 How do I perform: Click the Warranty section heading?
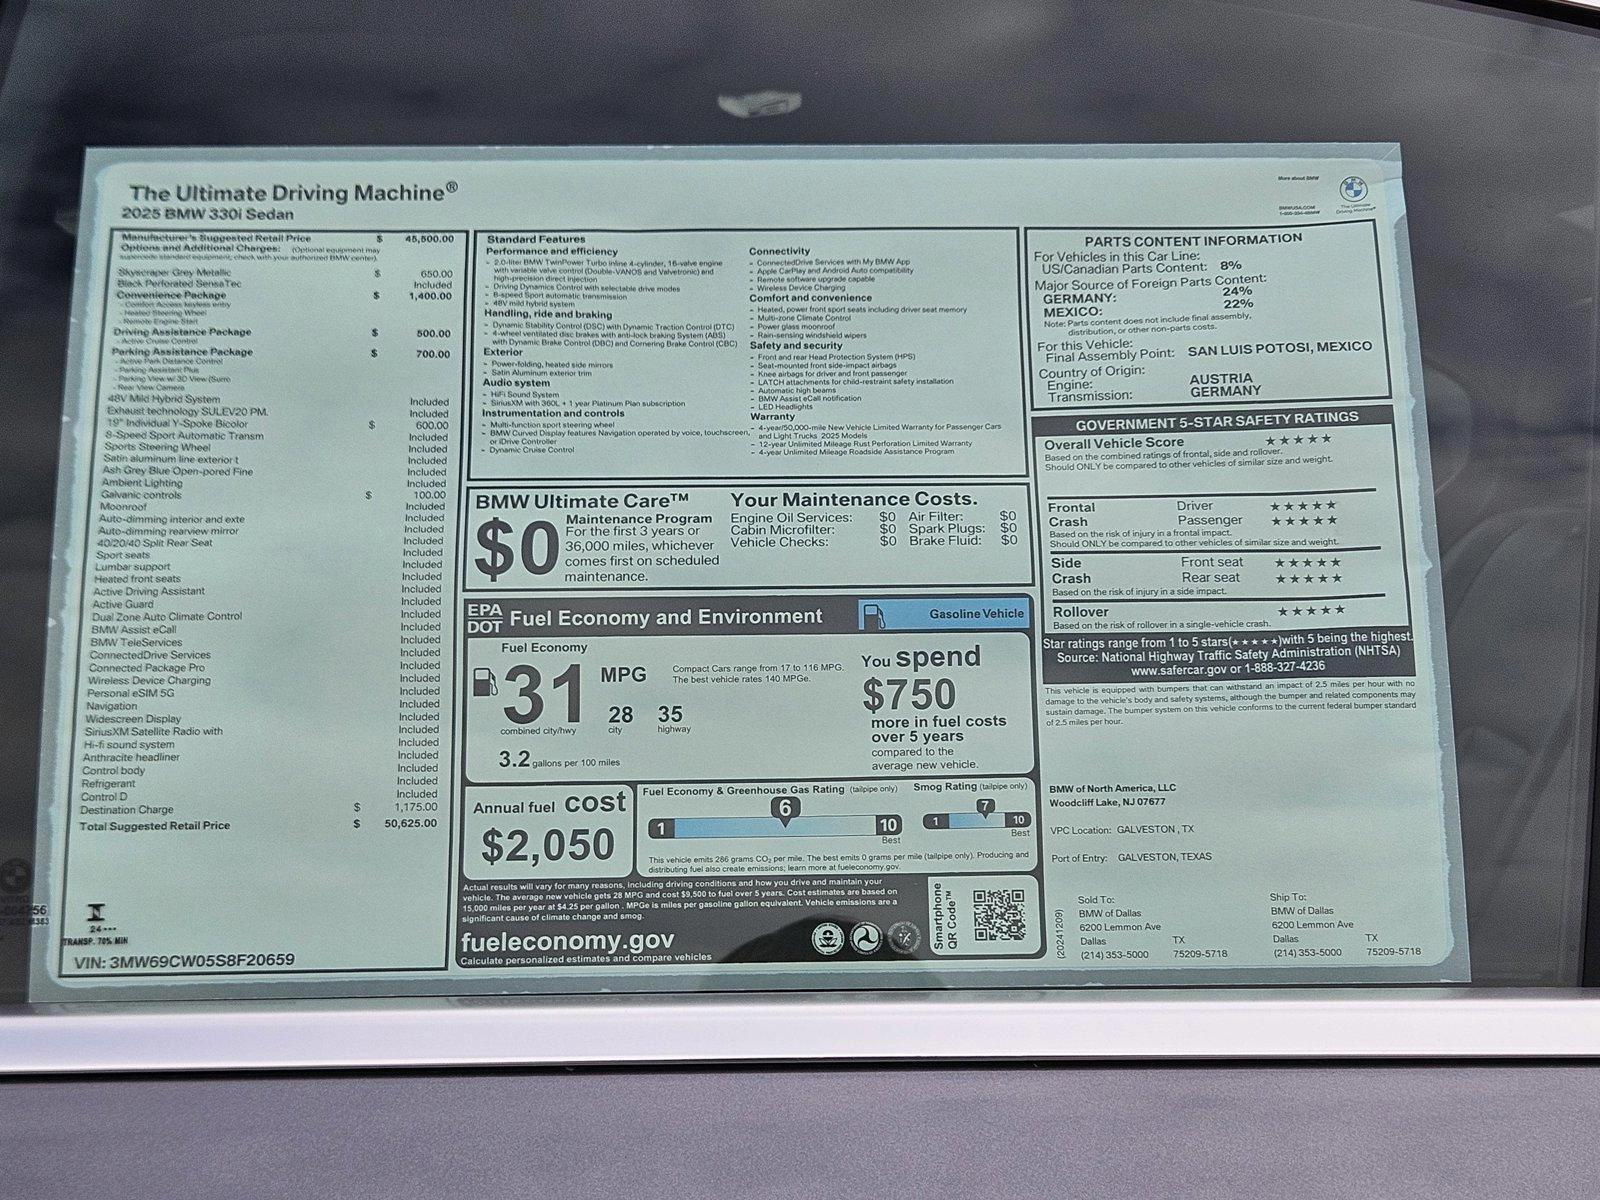tap(772, 416)
